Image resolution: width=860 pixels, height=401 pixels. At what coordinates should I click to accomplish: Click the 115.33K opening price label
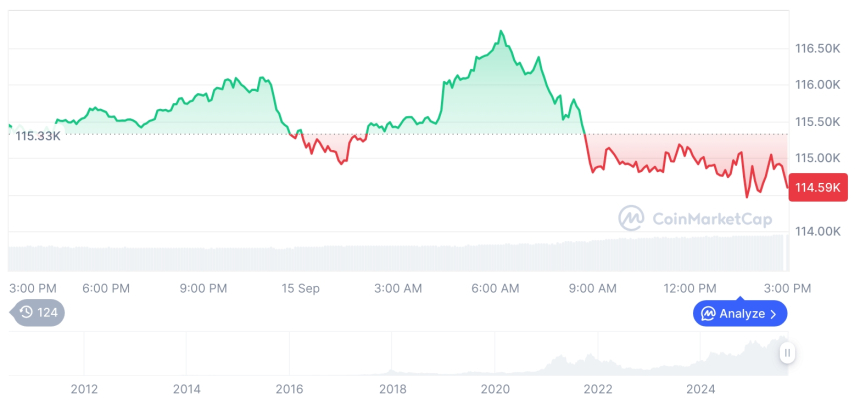click(38, 135)
